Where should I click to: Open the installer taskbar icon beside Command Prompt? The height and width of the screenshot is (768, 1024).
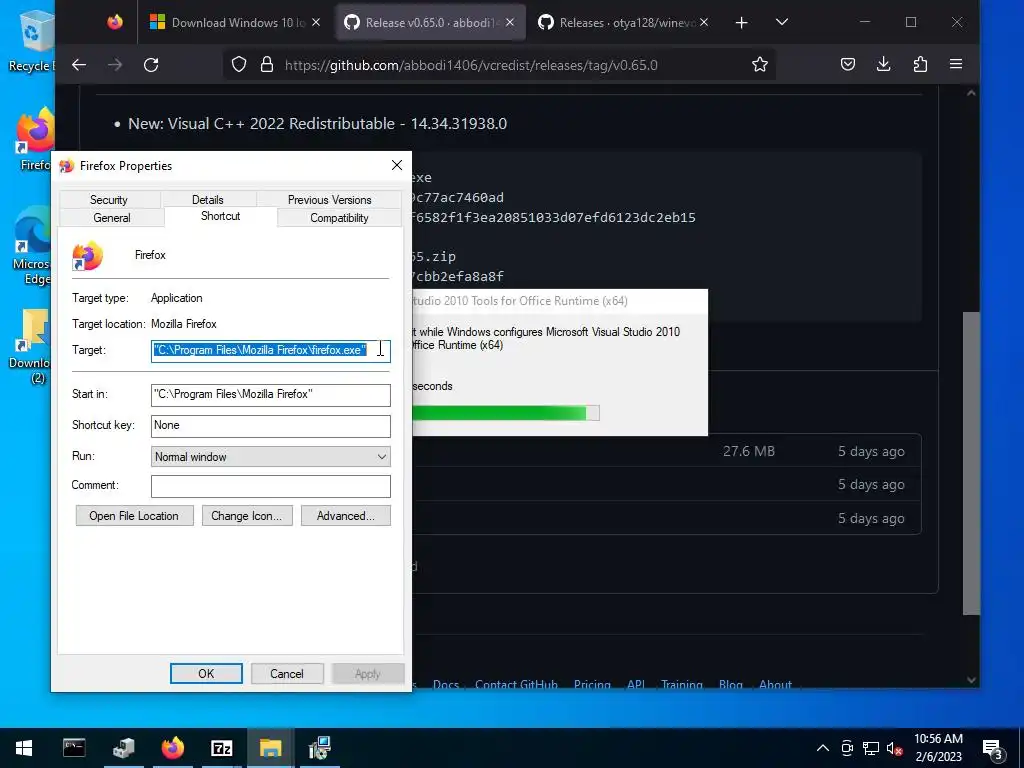123,748
